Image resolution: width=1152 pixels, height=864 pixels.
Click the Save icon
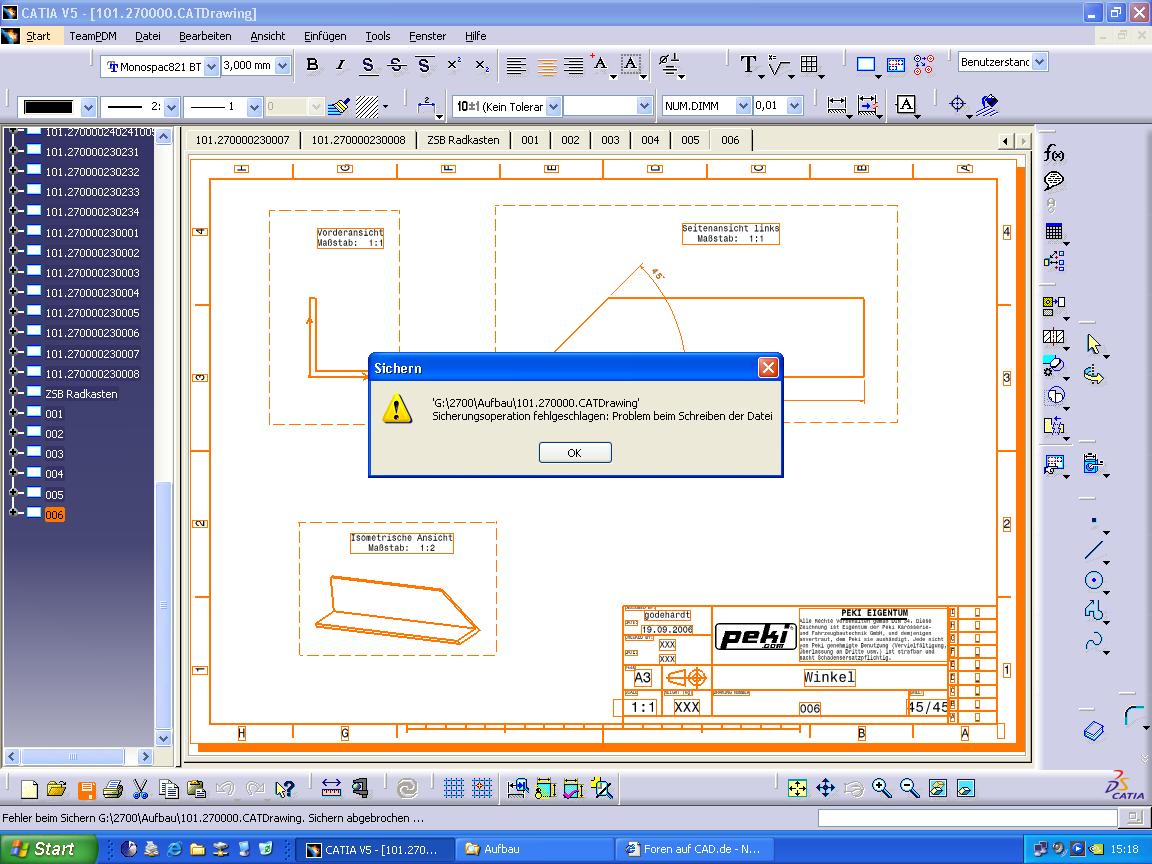pos(87,790)
